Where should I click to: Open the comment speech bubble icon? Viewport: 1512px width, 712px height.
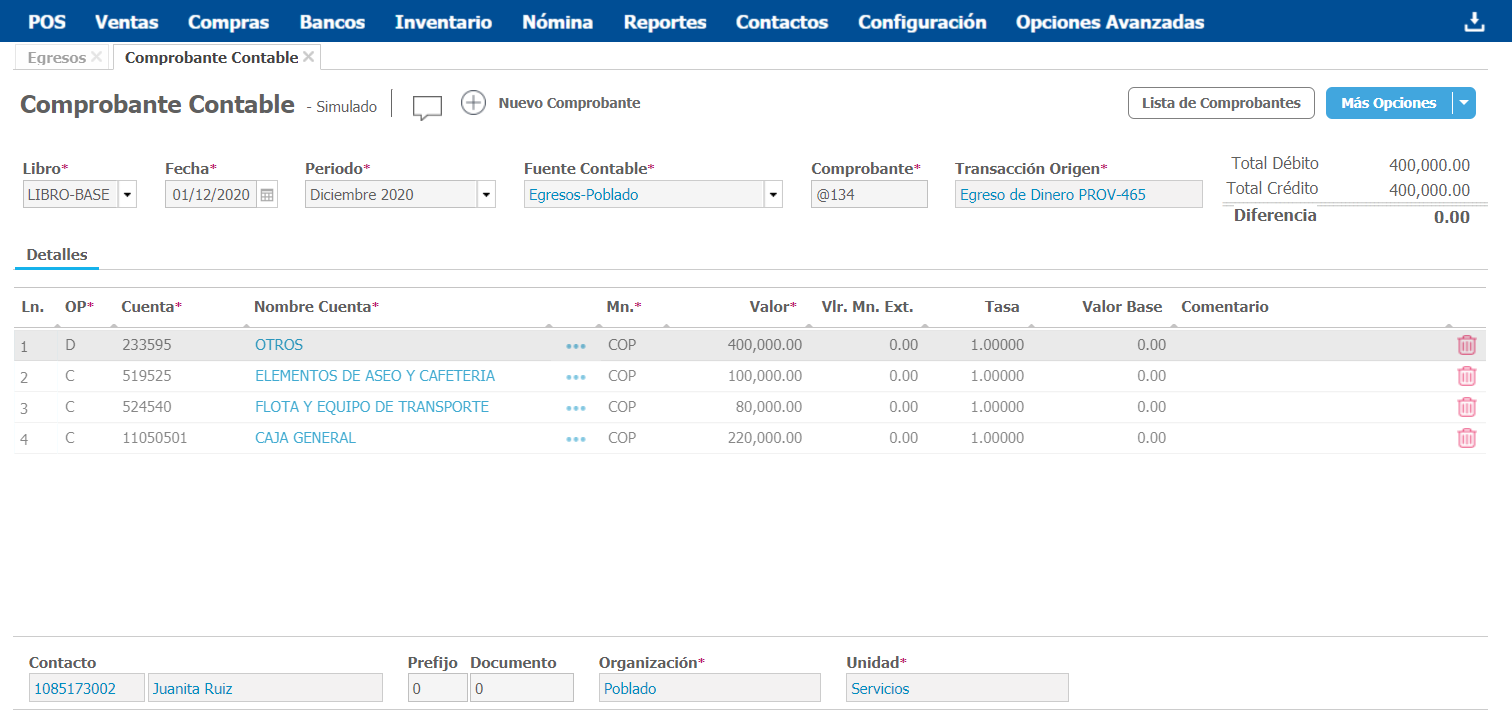coord(427,107)
